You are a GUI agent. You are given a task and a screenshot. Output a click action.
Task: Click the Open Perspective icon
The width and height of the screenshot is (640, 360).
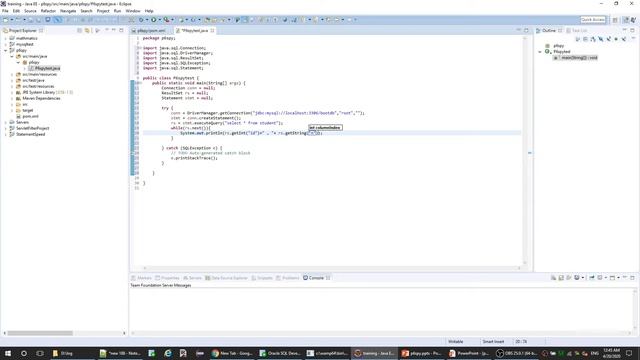(615, 20)
